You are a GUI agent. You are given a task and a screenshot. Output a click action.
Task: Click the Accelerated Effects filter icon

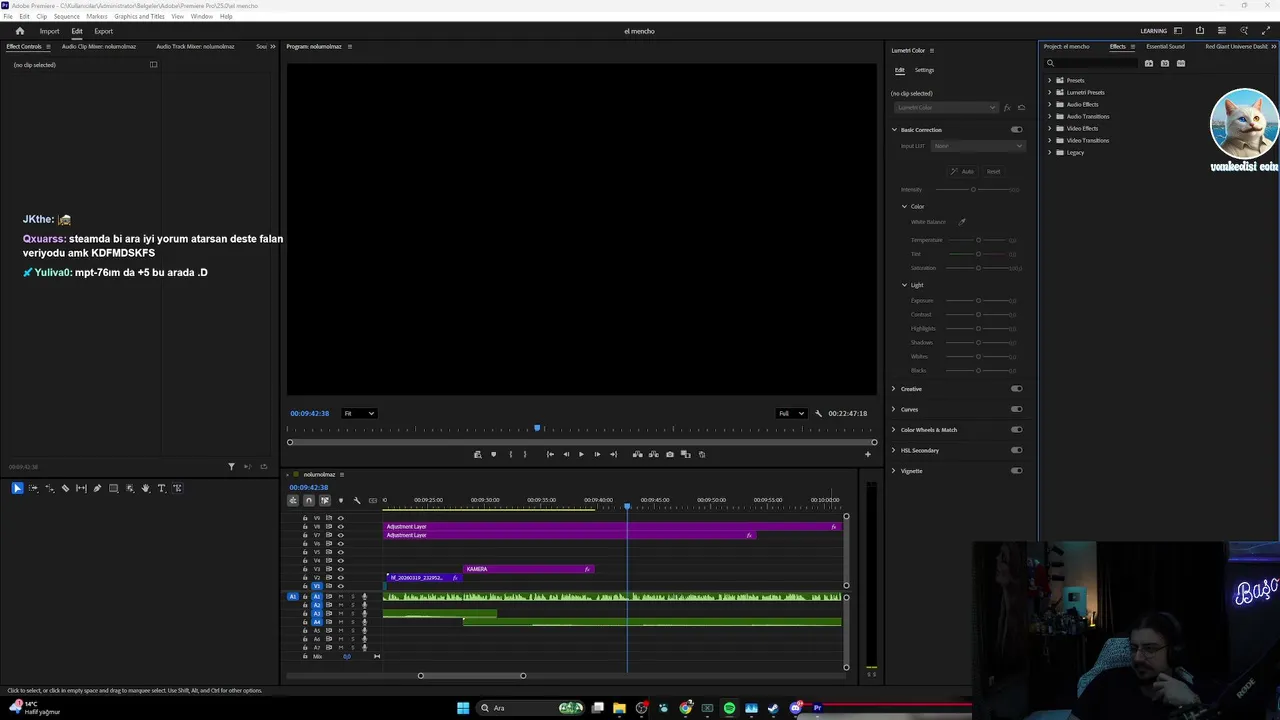(x=1149, y=63)
